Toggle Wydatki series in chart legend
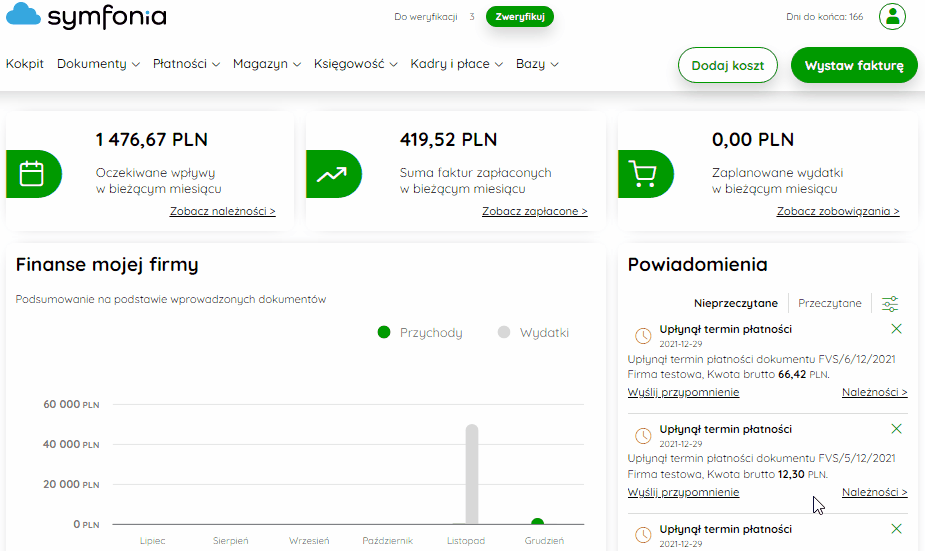 [x=533, y=333]
